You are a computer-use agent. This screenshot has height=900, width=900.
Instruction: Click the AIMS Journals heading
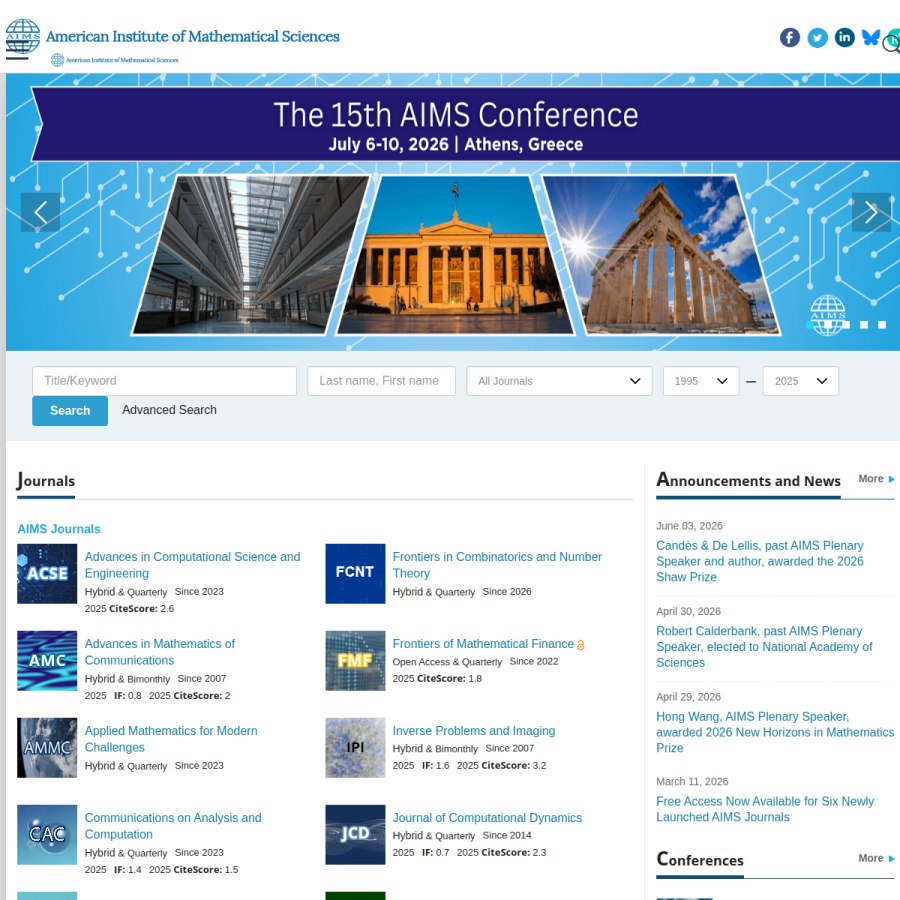click(x=59, y=529)
